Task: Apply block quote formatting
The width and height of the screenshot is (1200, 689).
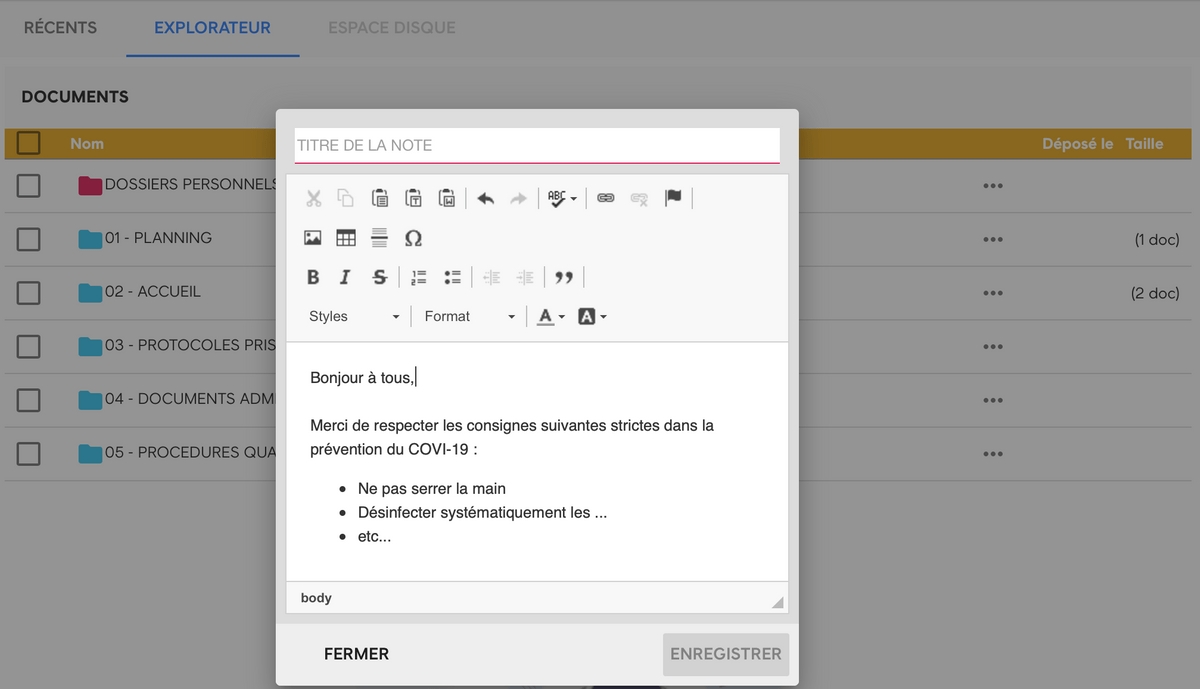Action: click(x=564, y=277)
